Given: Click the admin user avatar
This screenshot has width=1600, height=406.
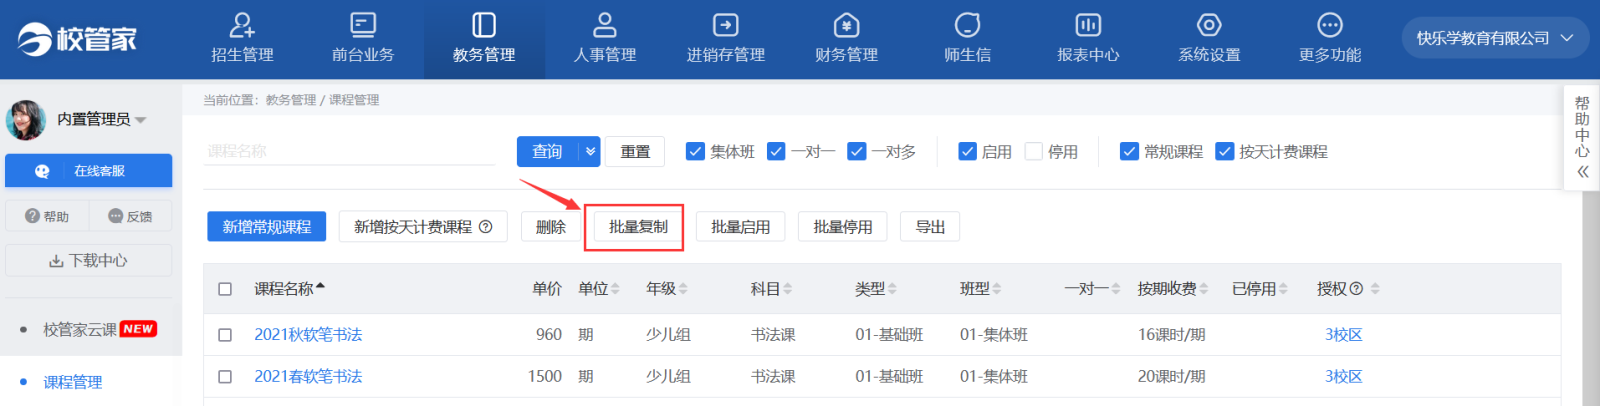Looking at the screenshot, I should [26, 119].
